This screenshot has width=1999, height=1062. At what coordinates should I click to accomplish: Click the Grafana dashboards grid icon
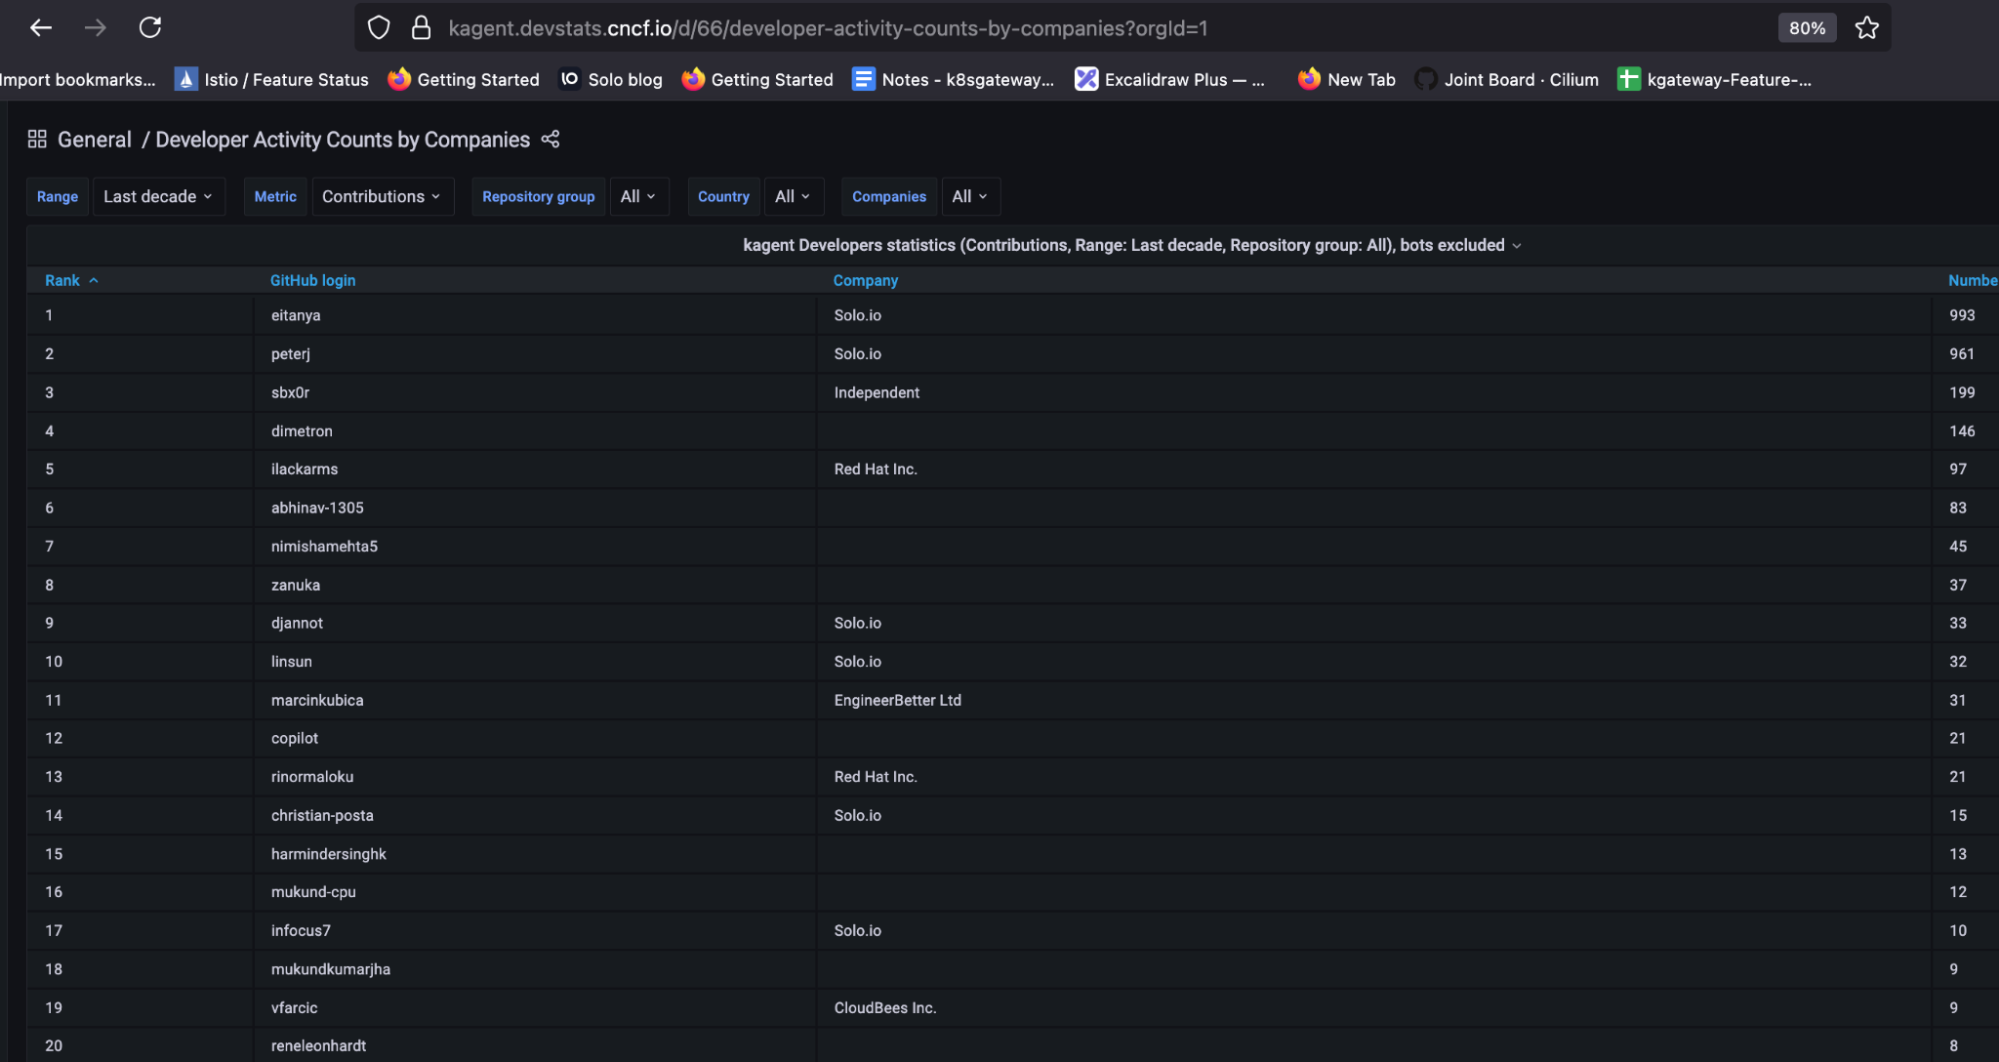point(37,139)
